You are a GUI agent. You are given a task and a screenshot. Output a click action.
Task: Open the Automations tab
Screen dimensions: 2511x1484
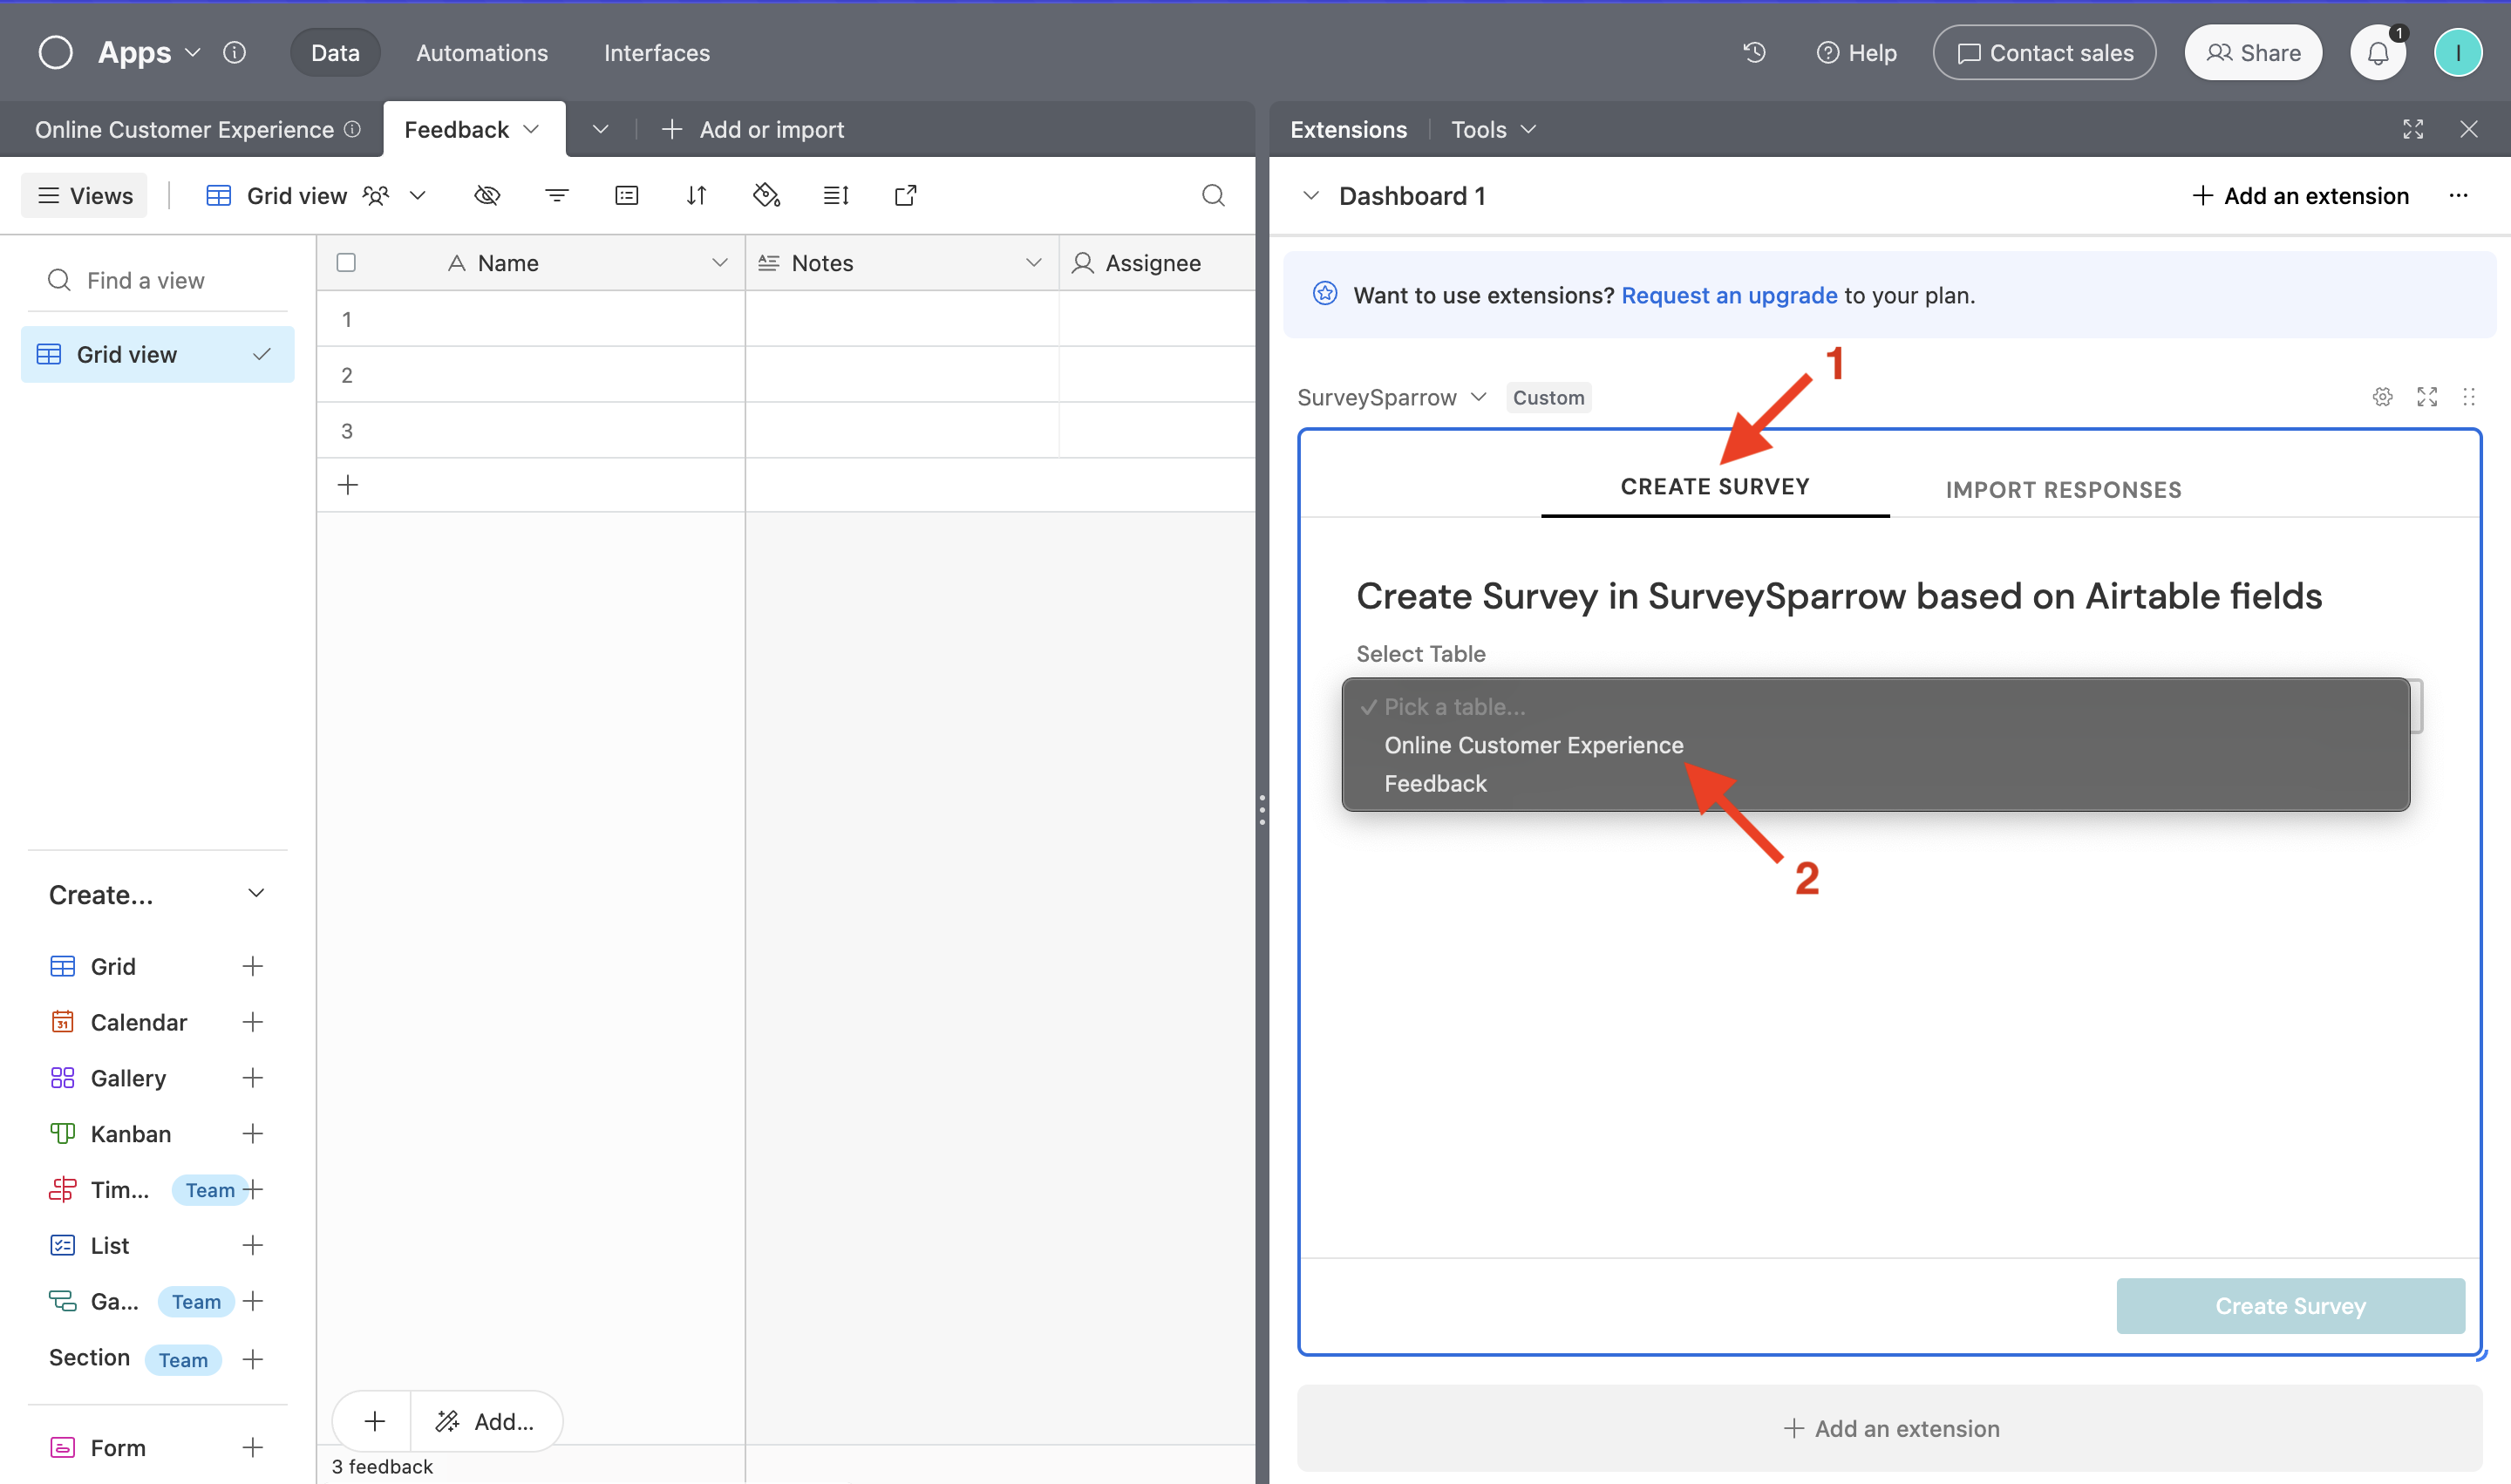click(481, 52)
